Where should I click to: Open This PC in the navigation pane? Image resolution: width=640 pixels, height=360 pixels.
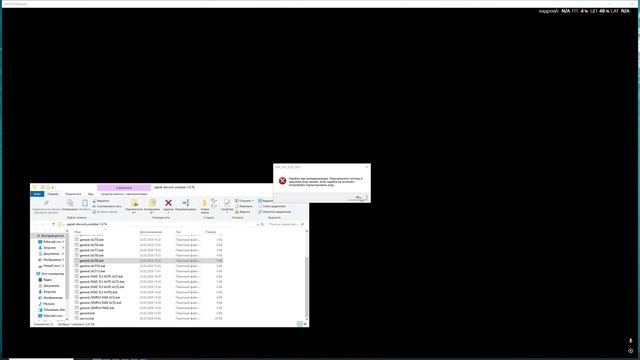click(x=52, y=273)
